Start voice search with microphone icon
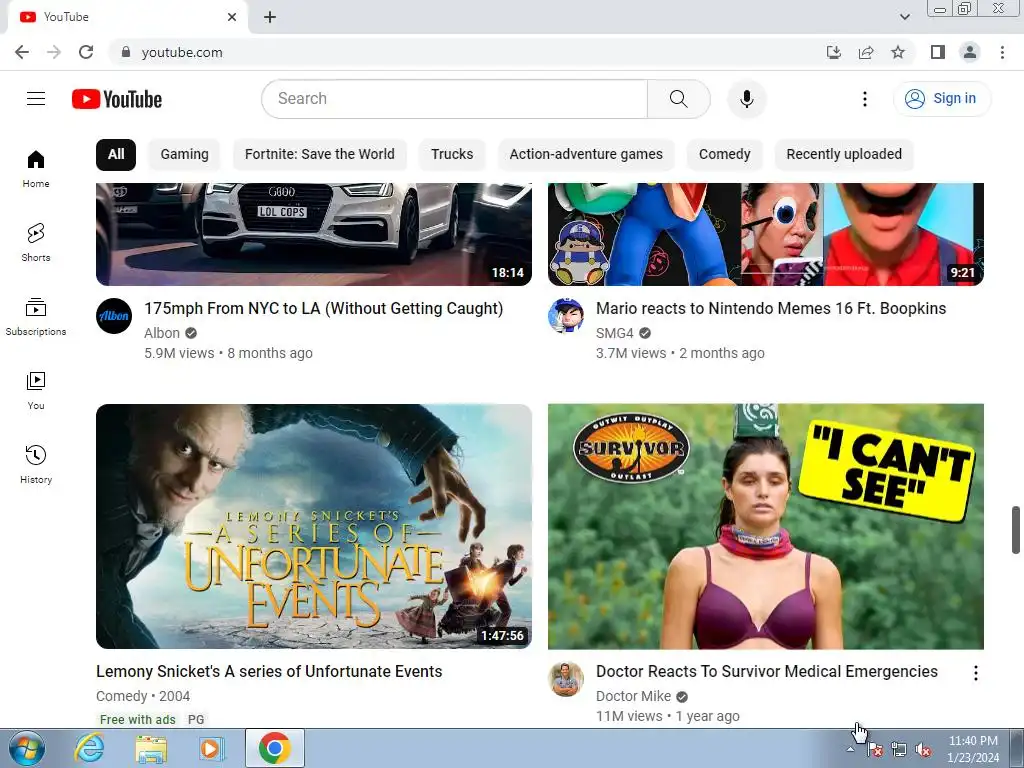The width and height of the screenshot is (1024, 768). (746, 99)
